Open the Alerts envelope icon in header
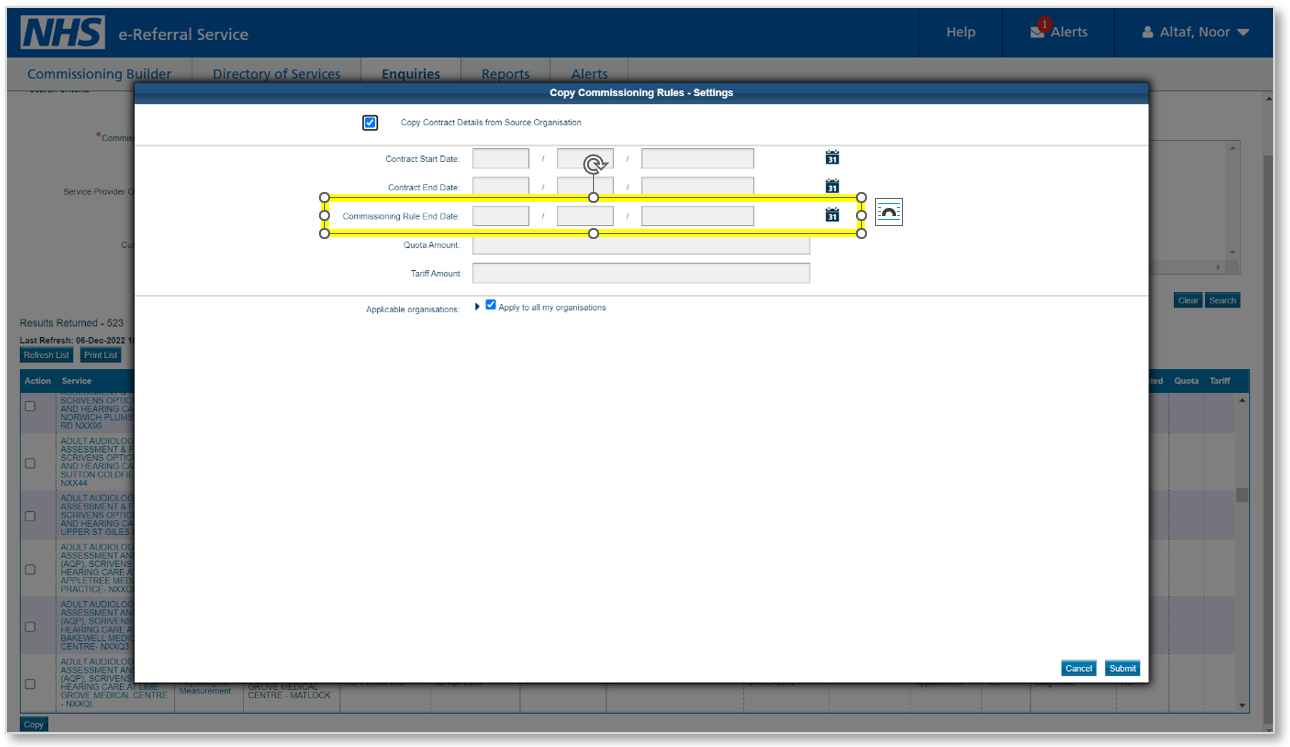The image size is (1290, 747). [1038, 32]
